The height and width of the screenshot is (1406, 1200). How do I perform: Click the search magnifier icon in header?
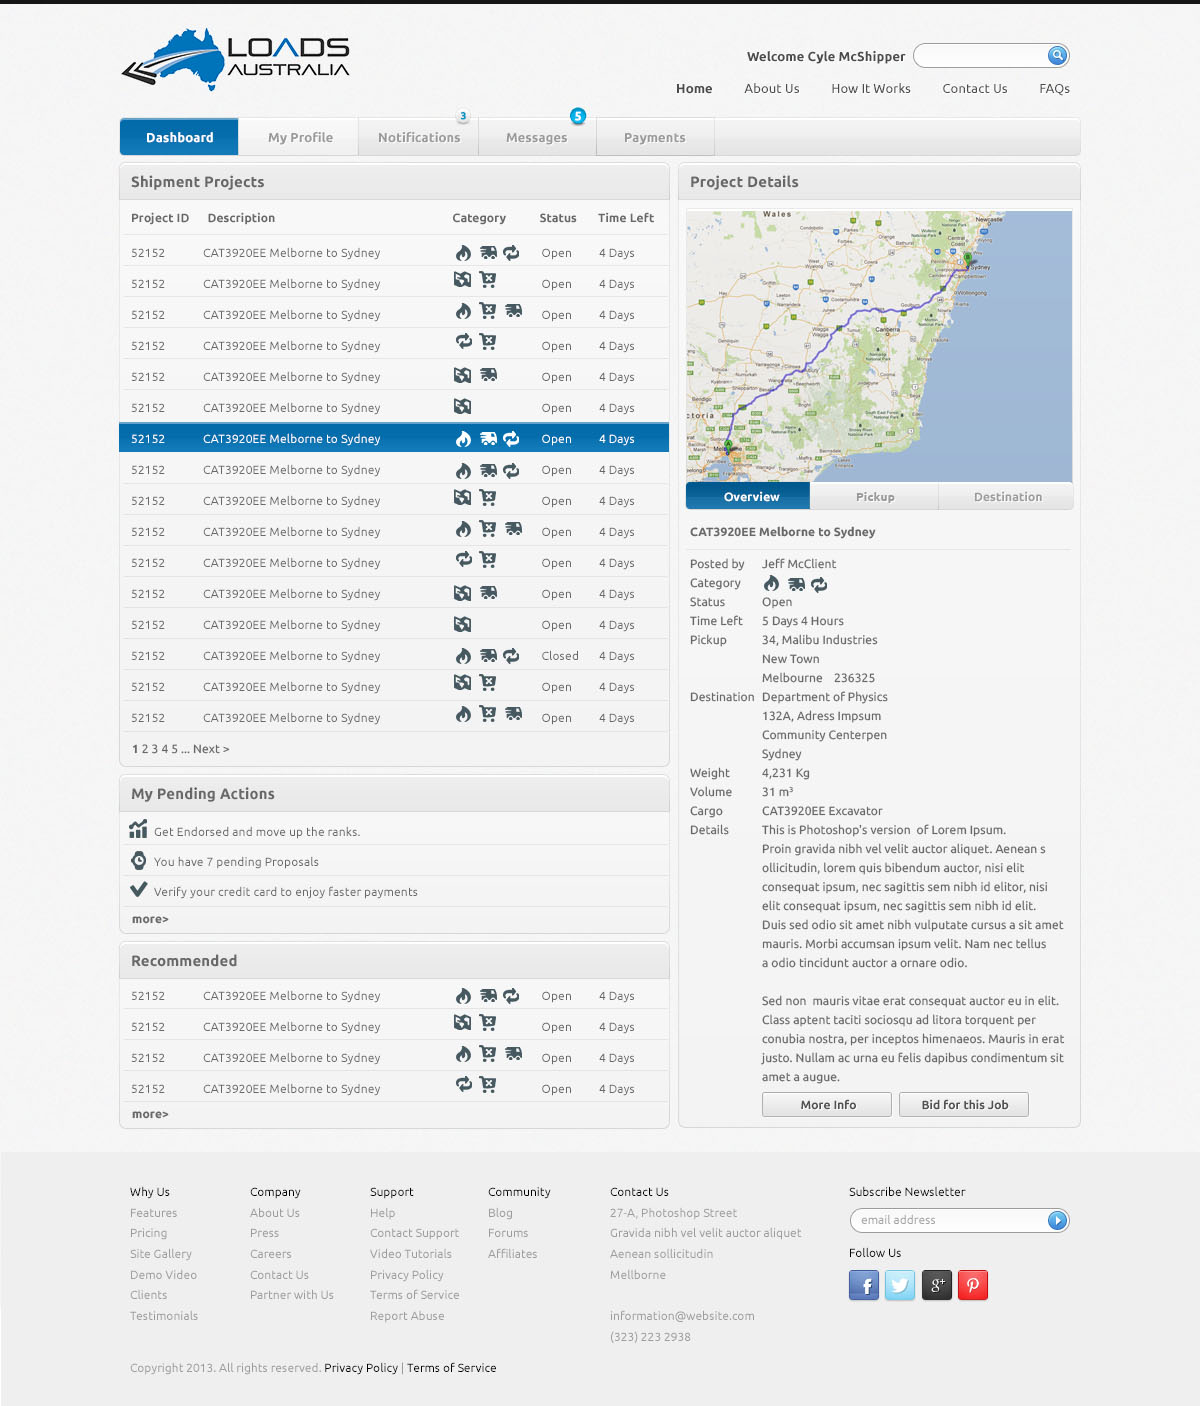[1057, 56]
